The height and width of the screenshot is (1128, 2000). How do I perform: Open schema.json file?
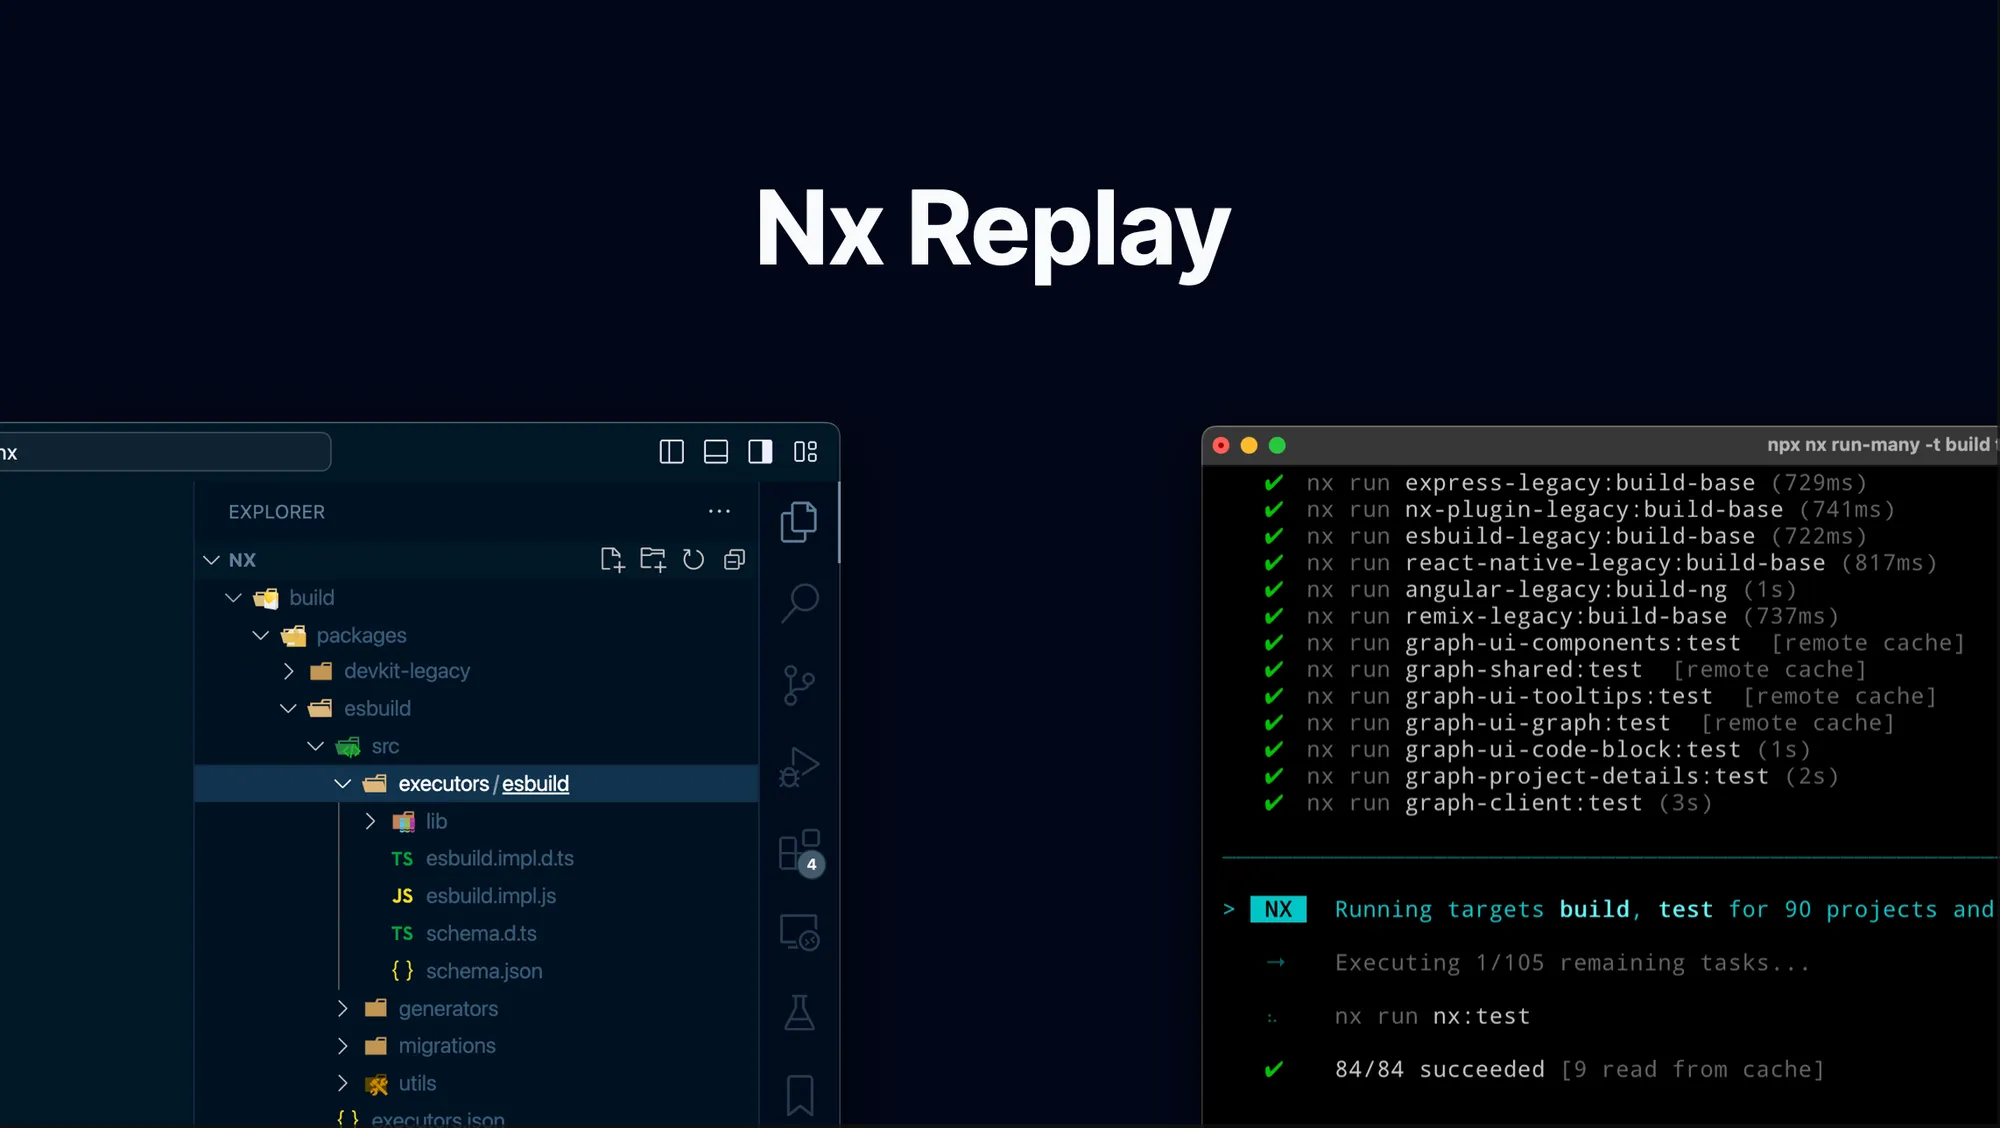(484, 971)
